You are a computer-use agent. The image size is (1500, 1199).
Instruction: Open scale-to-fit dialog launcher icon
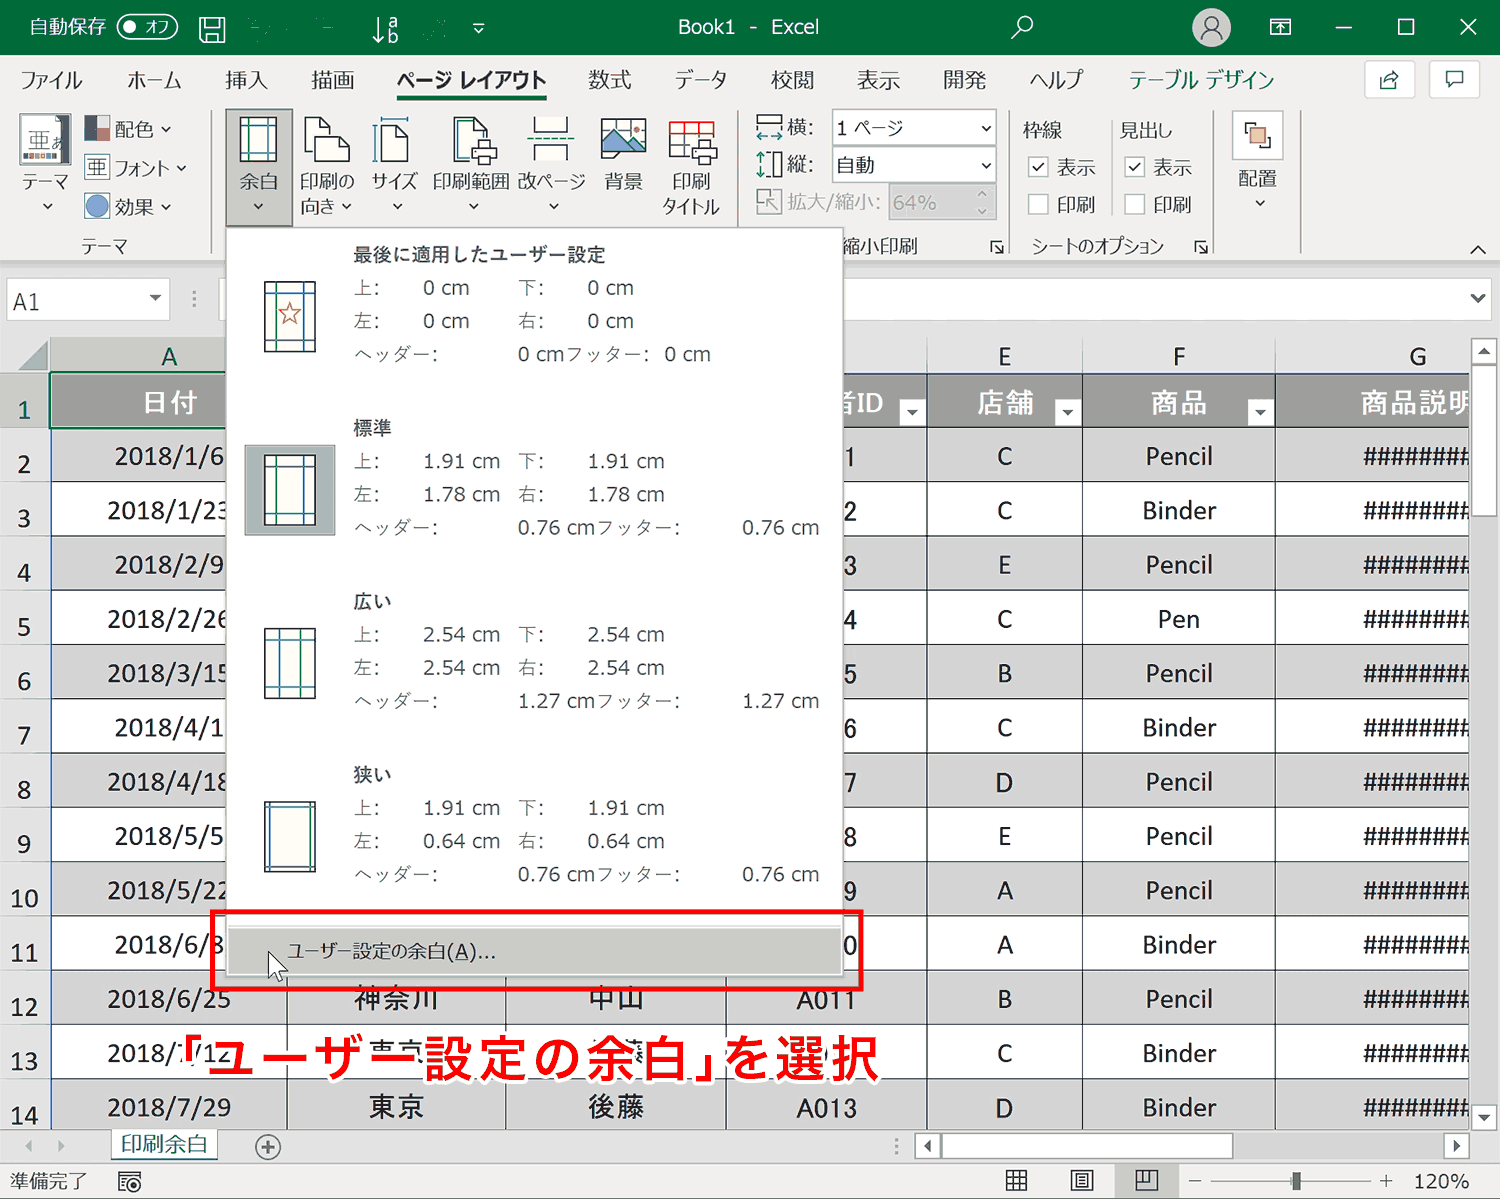[x=997, y=247]
